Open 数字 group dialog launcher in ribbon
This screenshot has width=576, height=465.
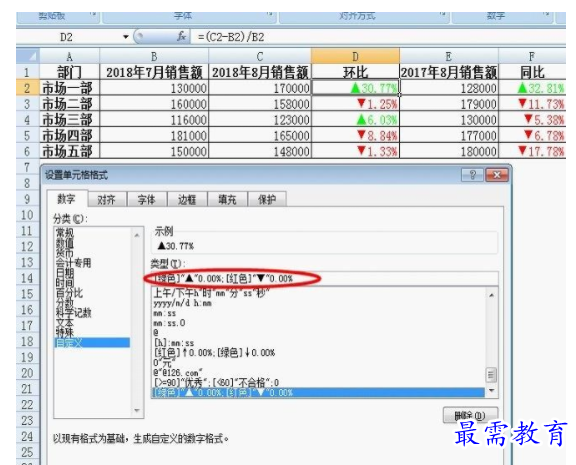(x=547, y=15)
